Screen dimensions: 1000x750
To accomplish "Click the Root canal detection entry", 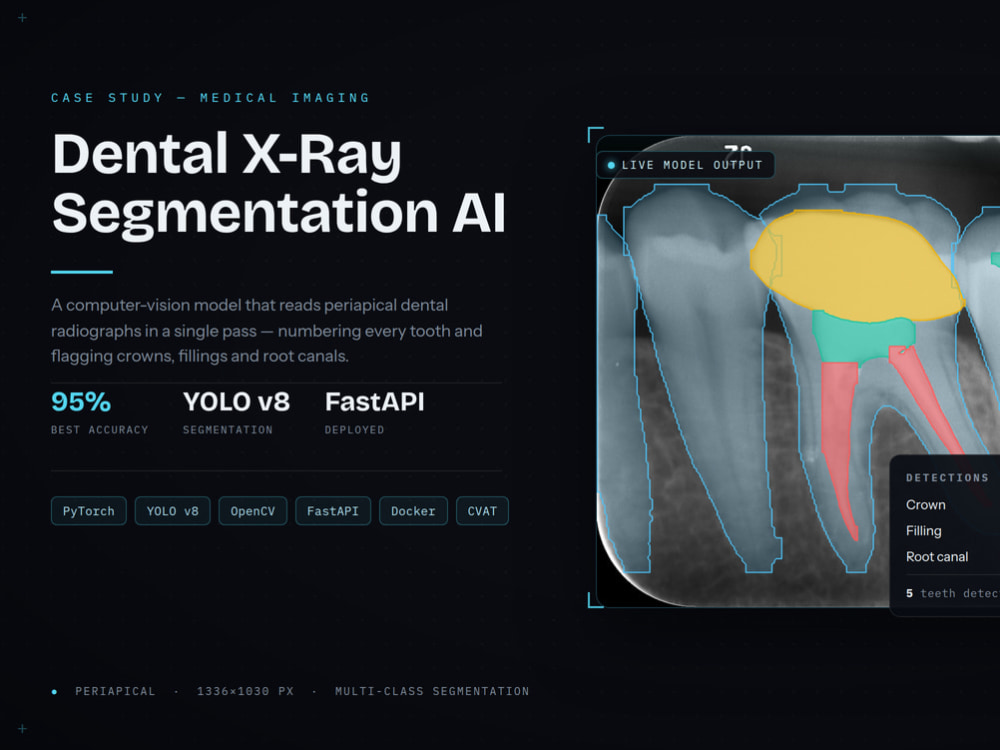I will (x=937, y=557).
